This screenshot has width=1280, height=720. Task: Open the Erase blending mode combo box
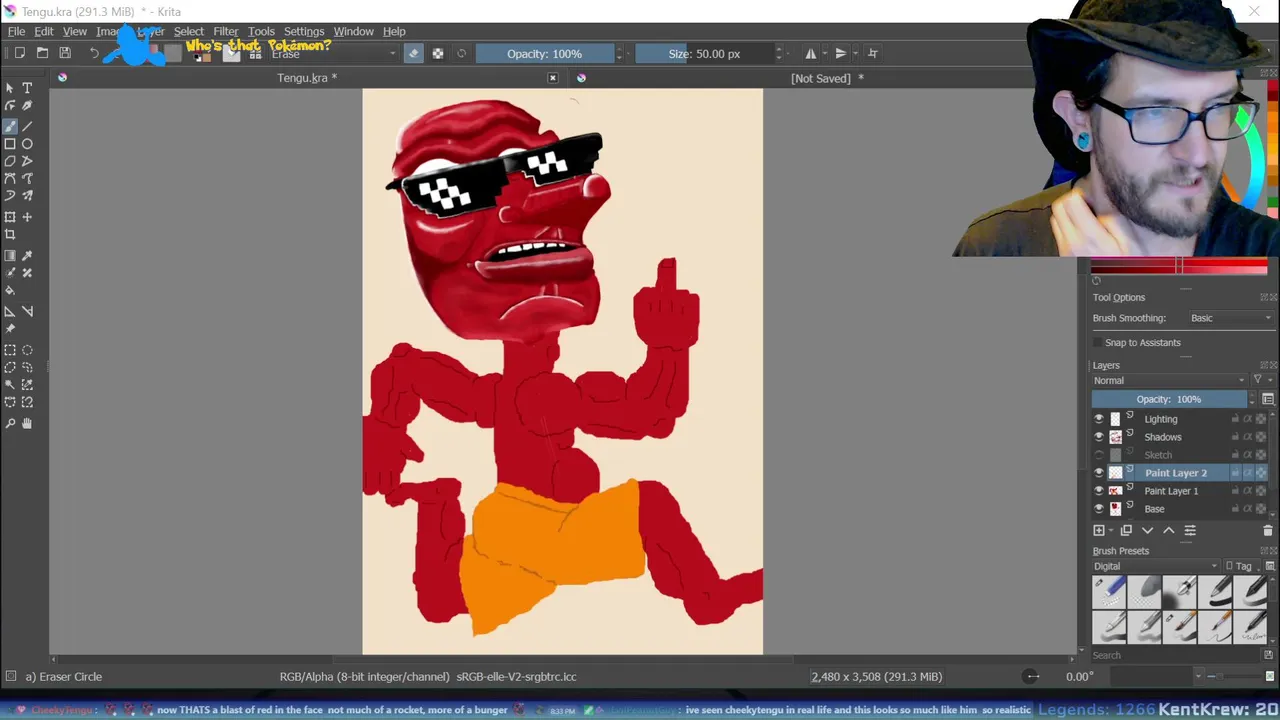pos(333,54)
